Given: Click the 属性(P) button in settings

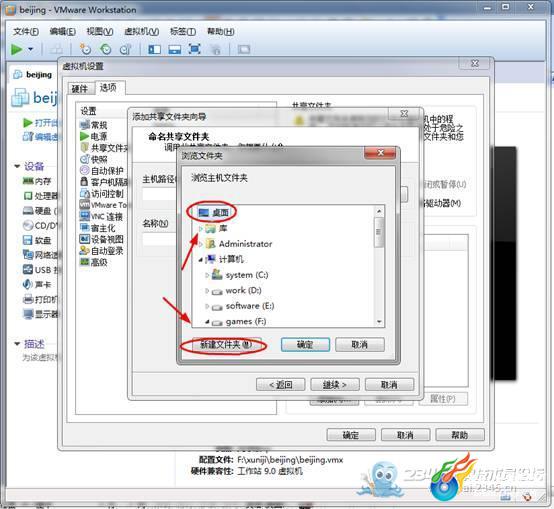Looking at the screenshot, I should point(443,399).
